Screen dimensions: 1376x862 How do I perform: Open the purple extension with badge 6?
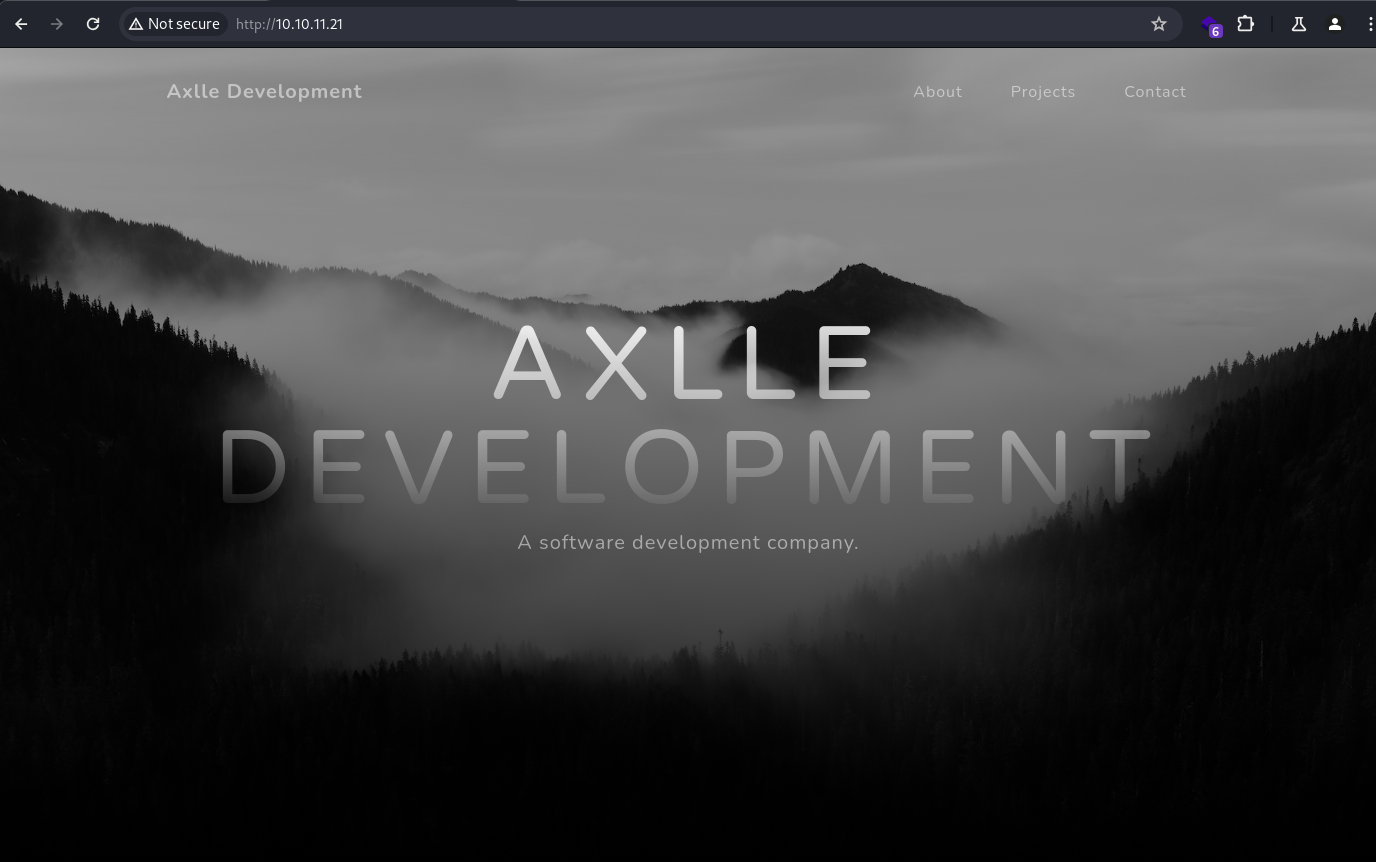[1210, 24]
